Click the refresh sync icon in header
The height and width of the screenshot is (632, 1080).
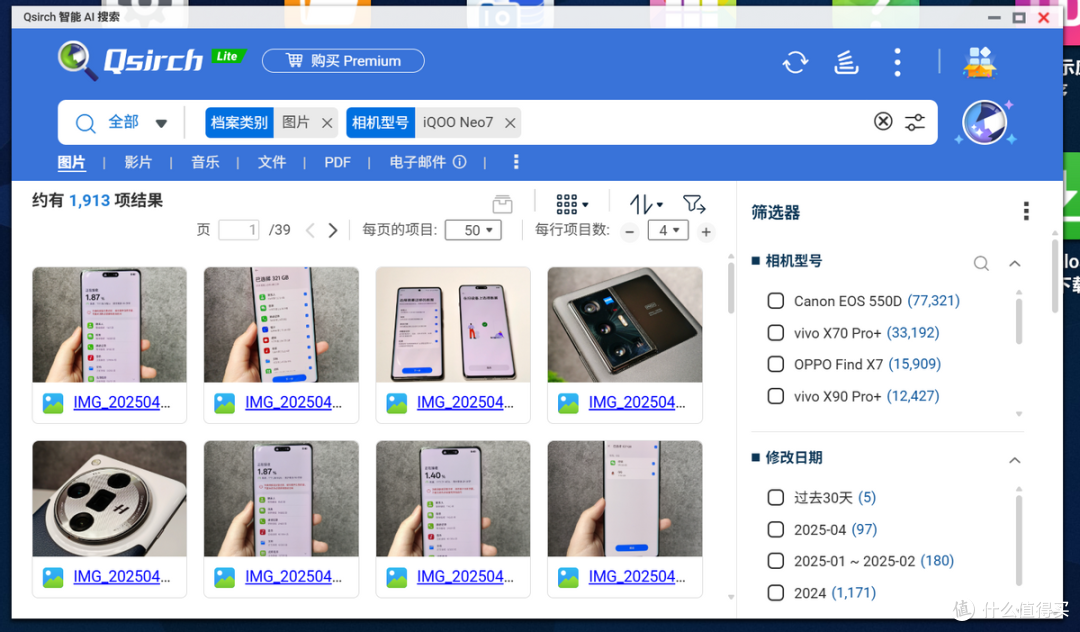pos(795,62)
